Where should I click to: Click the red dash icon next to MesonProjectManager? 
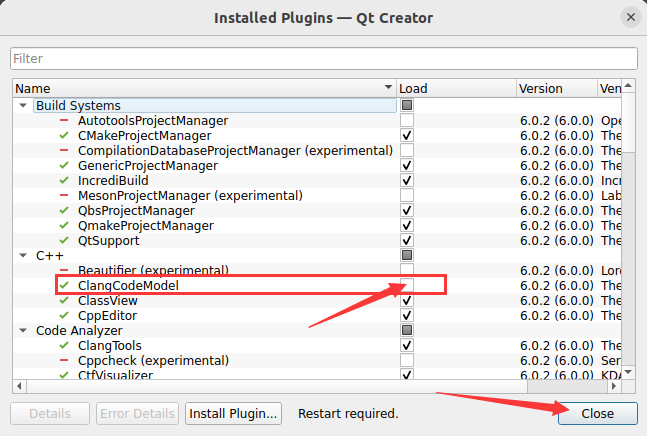tap(64, 196)
